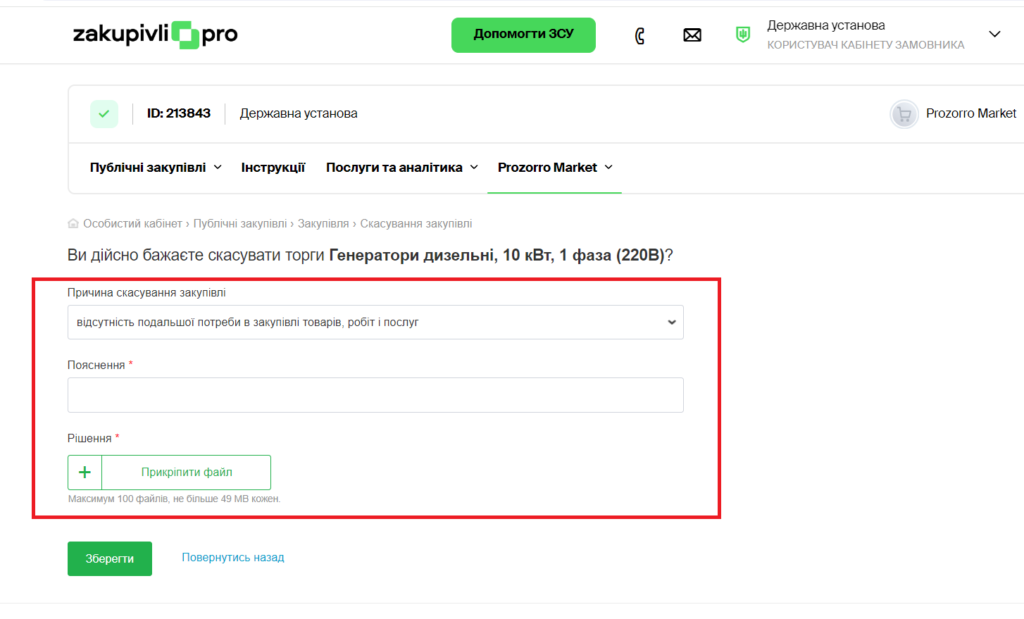Click the Prozorro Market cart icon
This screenshot has width=1024, height=619.
(904, 114)
